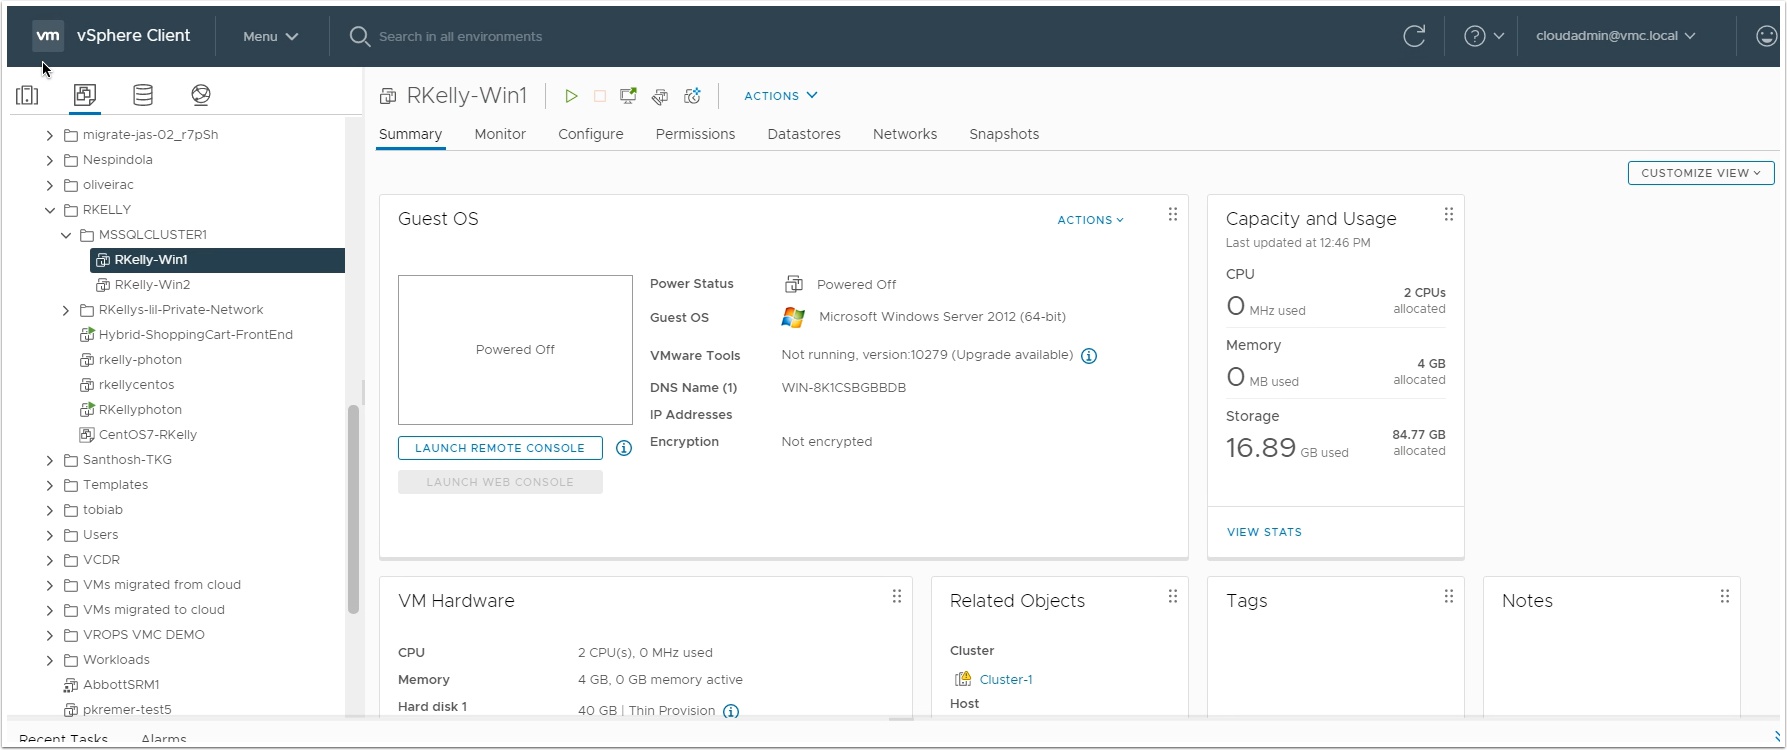Open the Alarms panel

(164, 739)
